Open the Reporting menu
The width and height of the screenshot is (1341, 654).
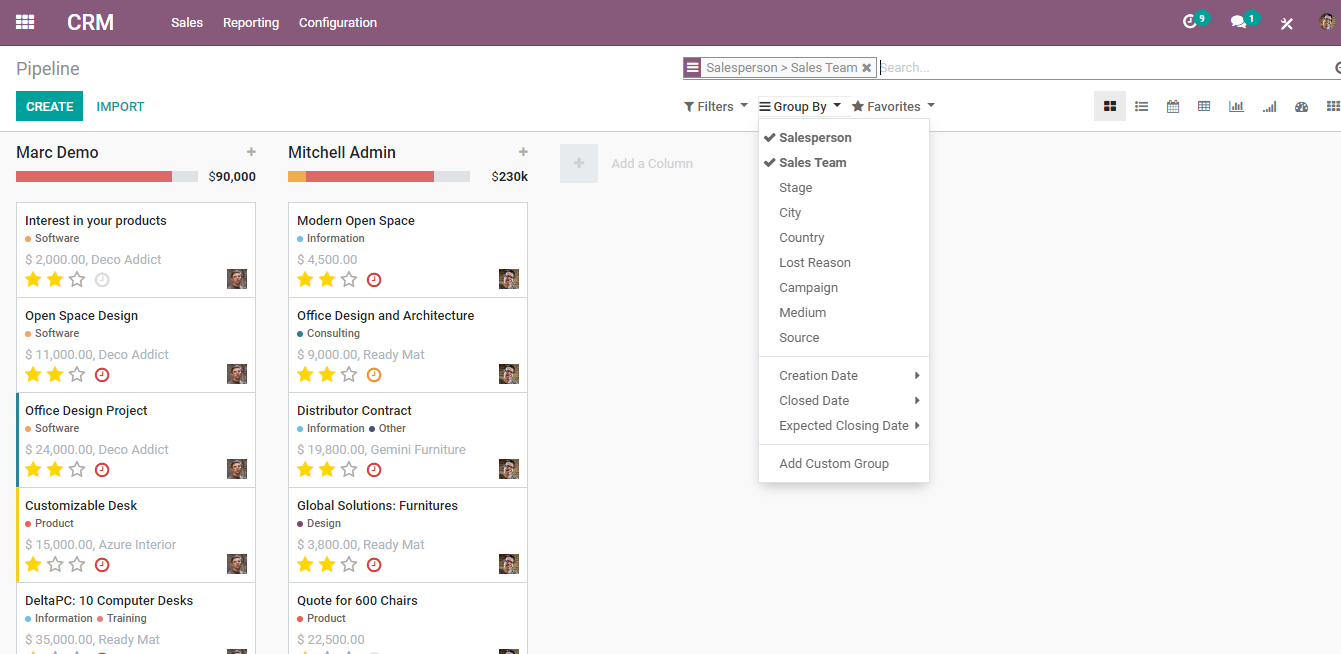pyautogui.click(x=251, y=22)
